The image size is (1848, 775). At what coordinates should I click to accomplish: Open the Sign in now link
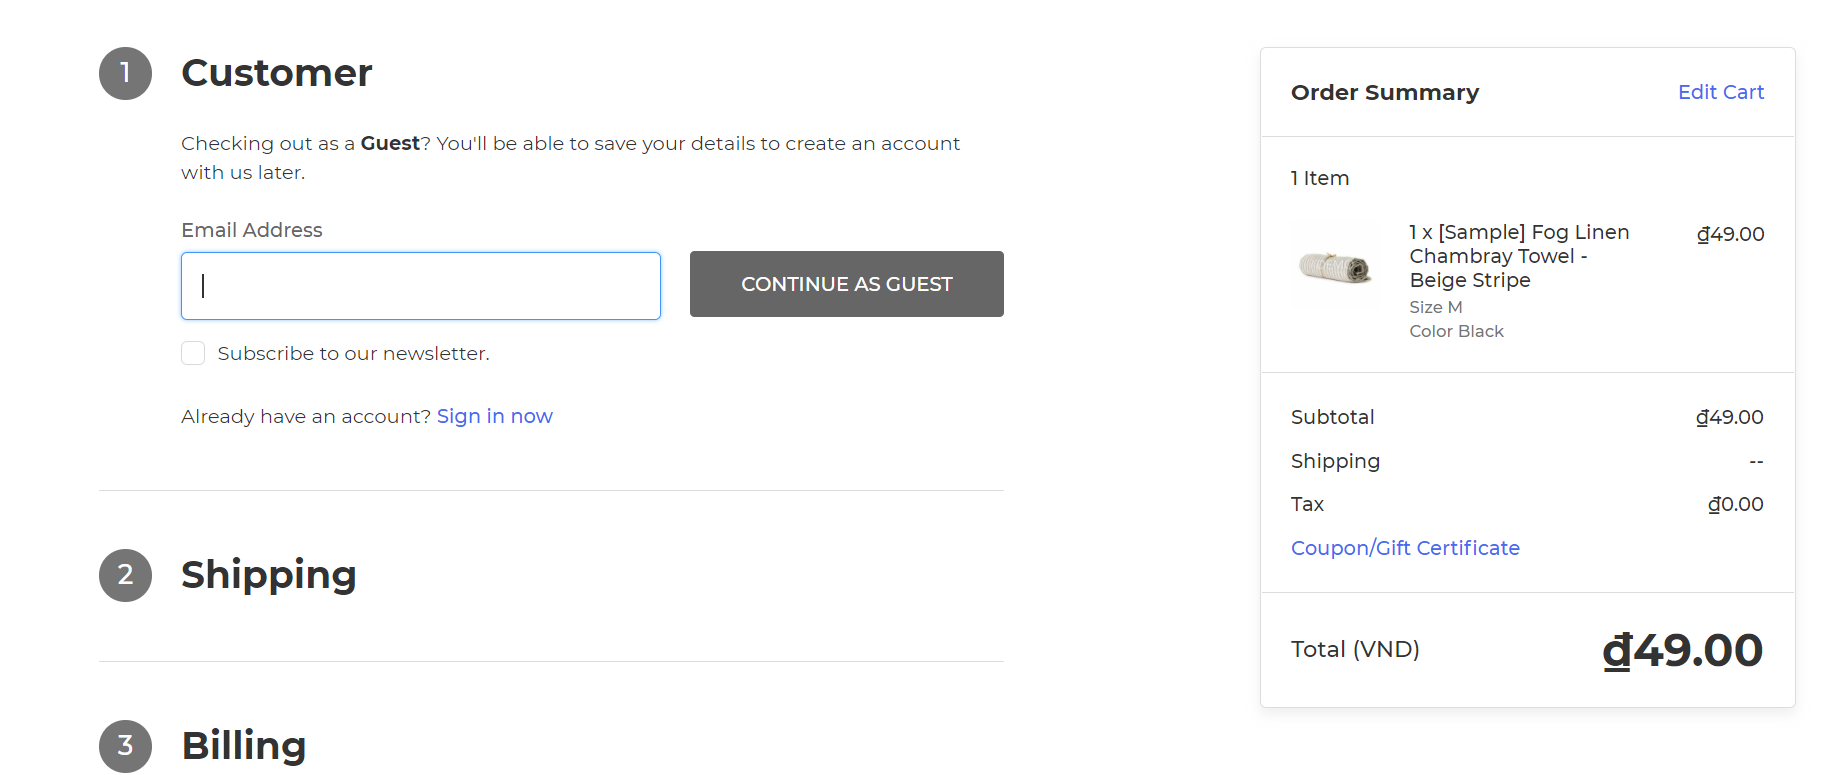point(494,416)
